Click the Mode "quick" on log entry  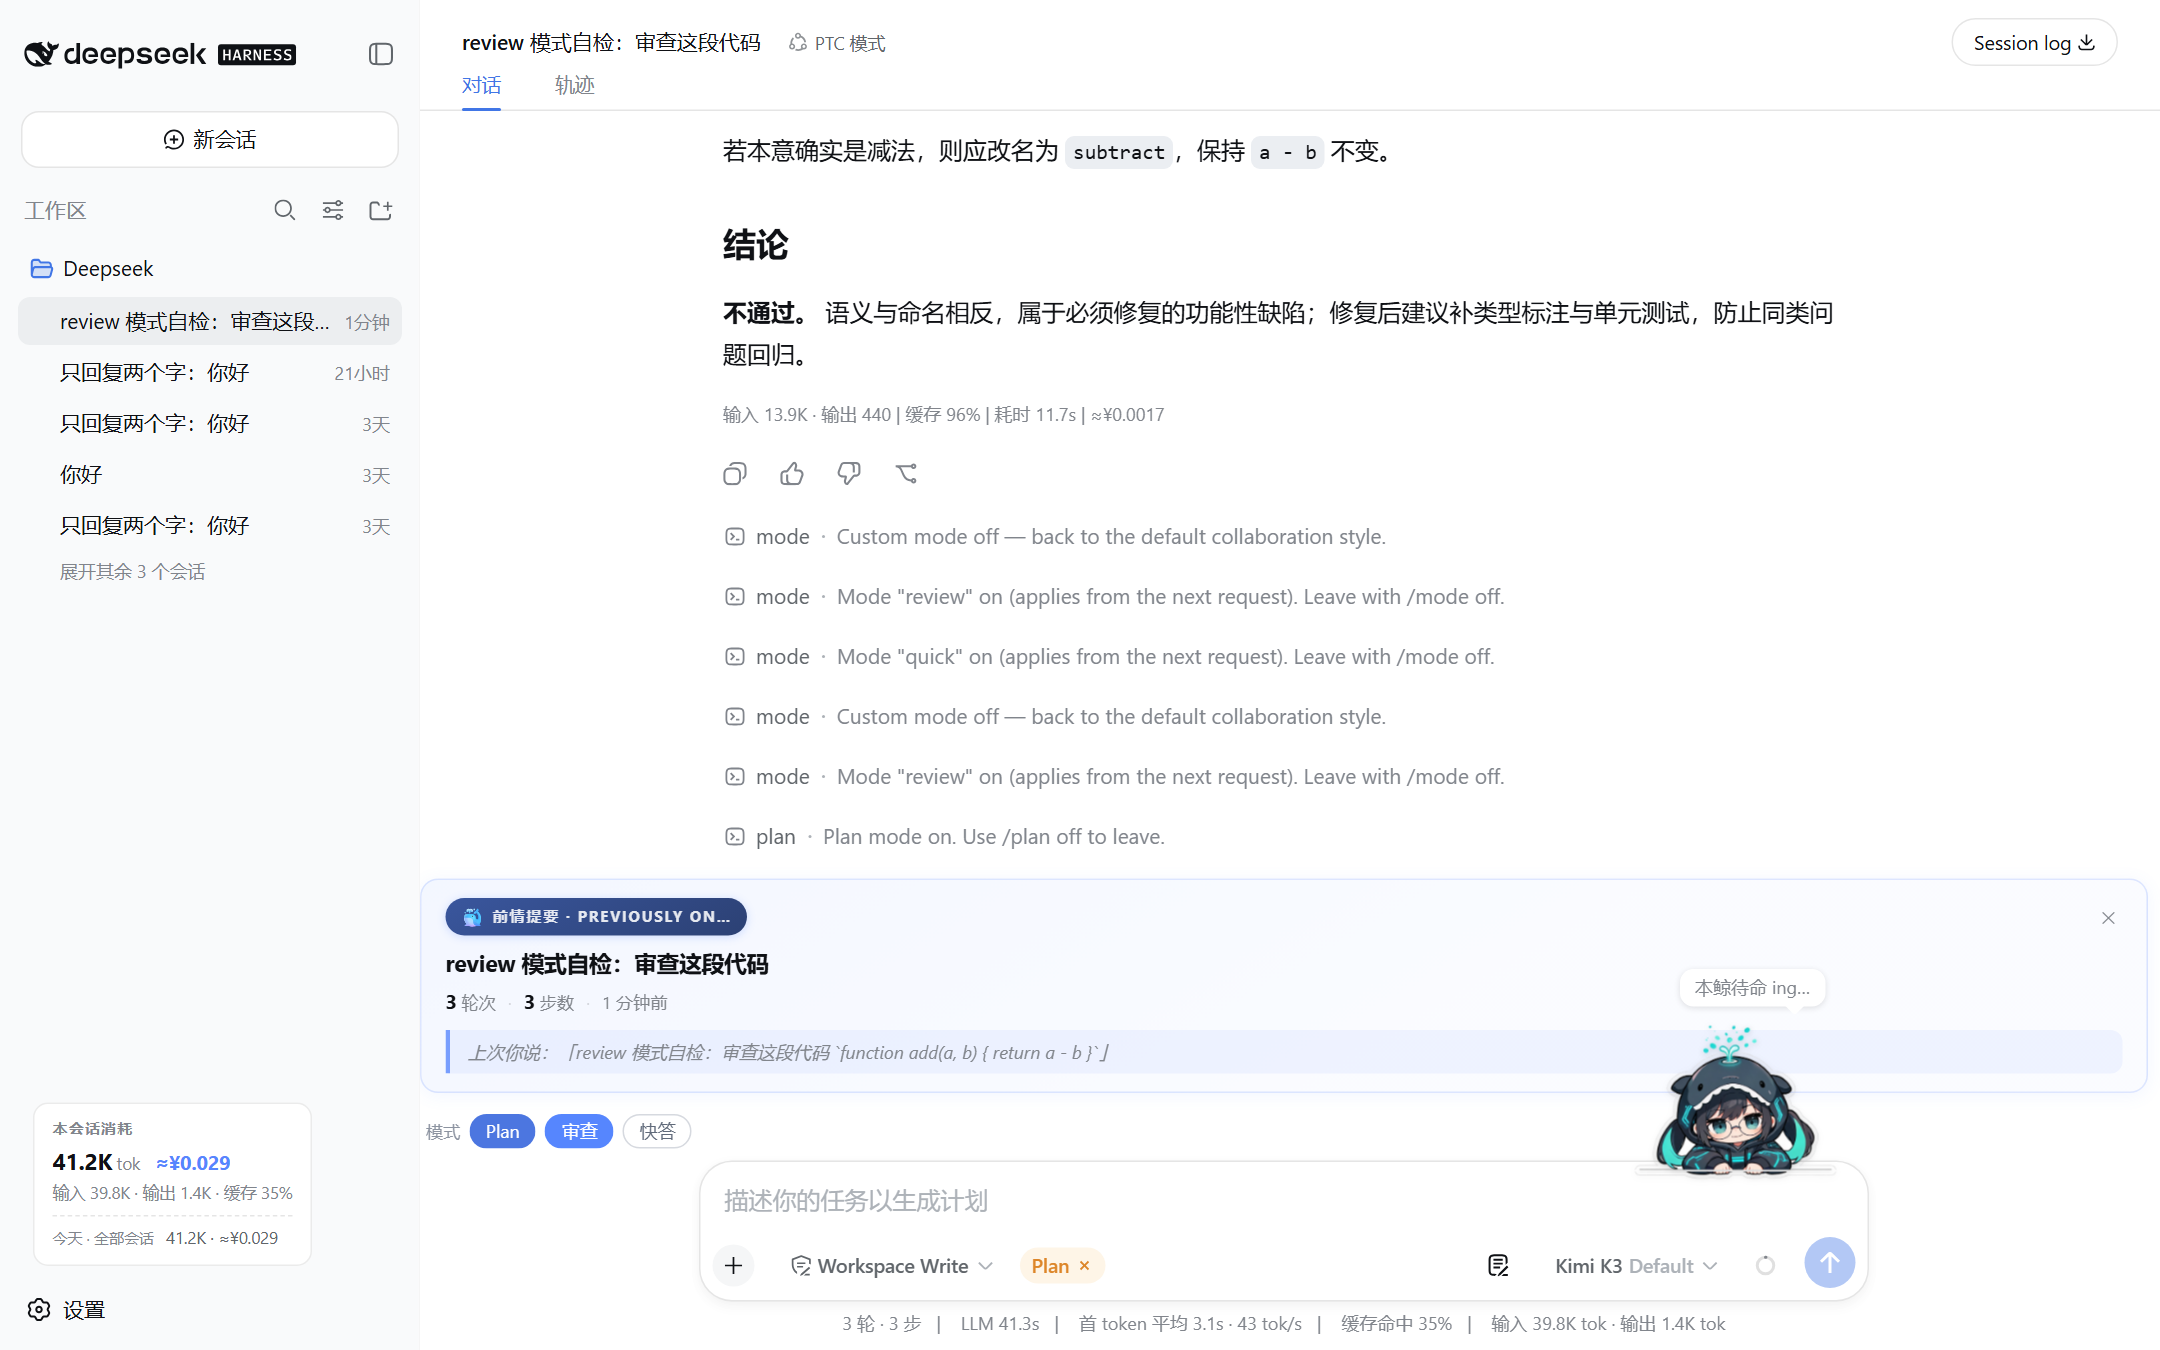point(1109,657)
